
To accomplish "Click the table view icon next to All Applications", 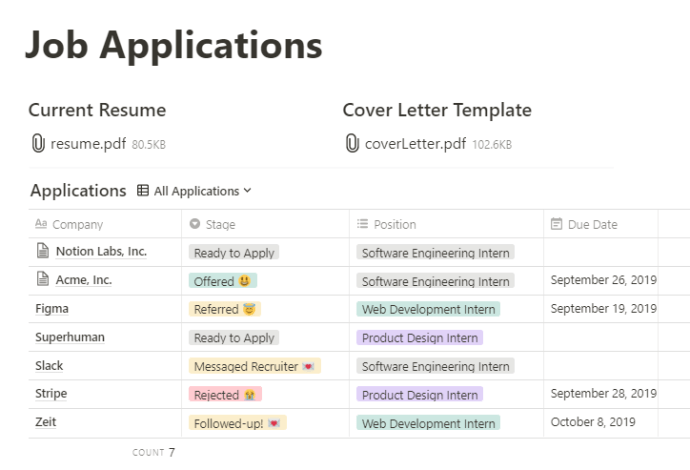I will click(x=143, y=191).
